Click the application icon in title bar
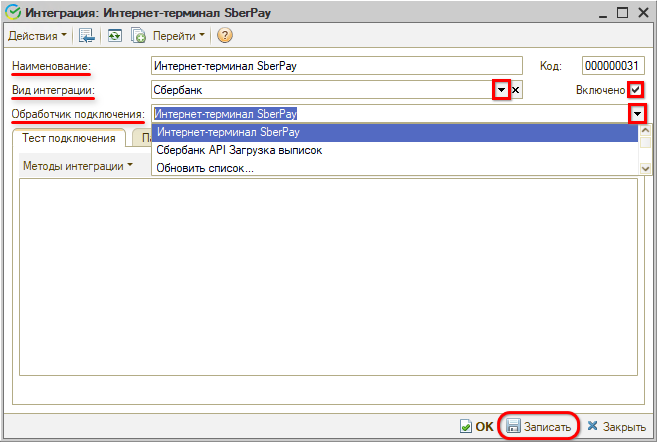 pyautogui.click(x=13, y=13)
